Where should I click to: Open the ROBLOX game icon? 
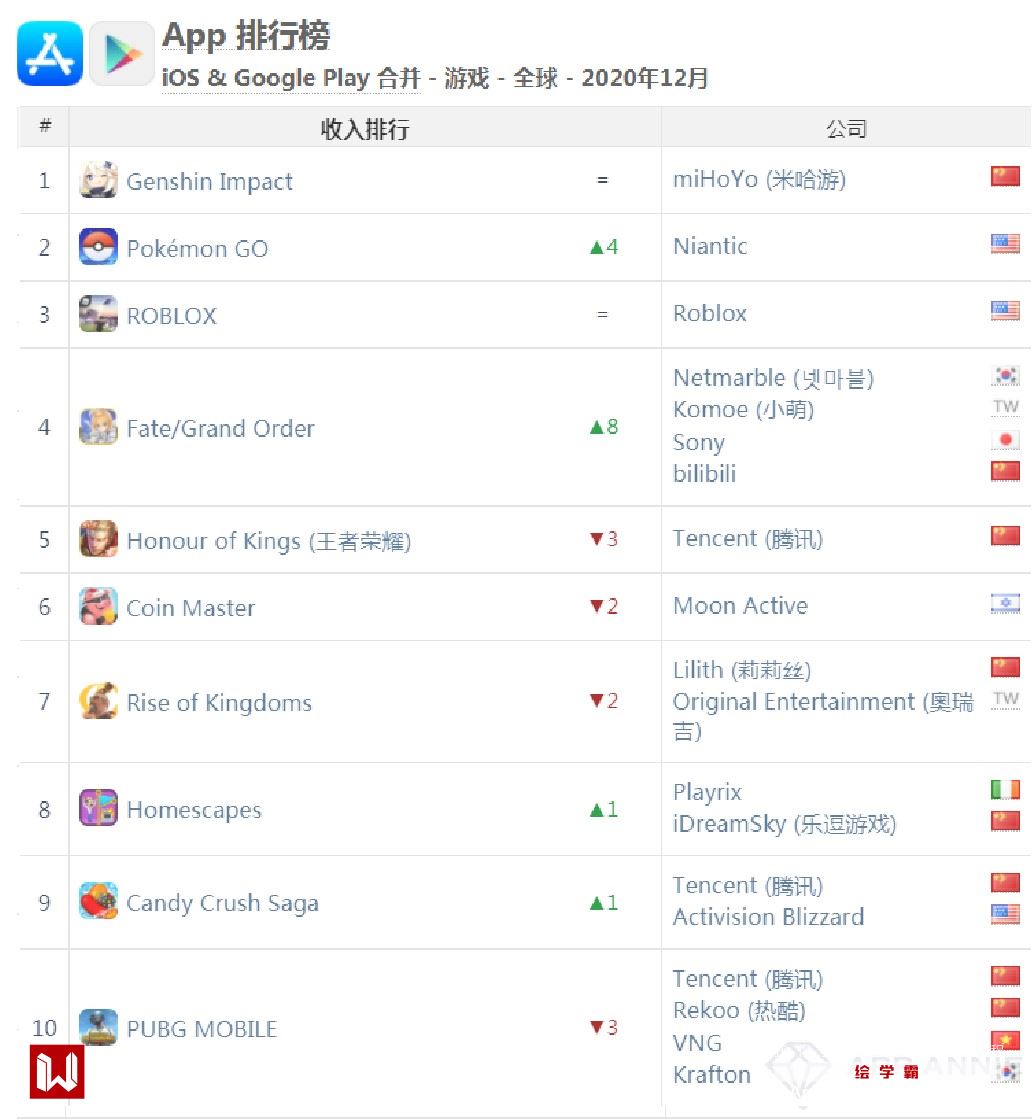click(x=99, y=314)
